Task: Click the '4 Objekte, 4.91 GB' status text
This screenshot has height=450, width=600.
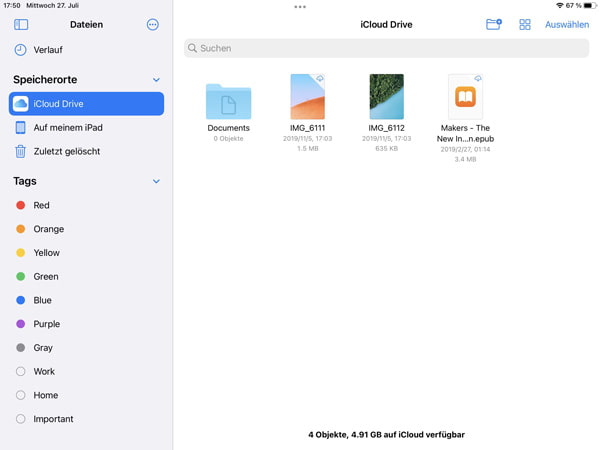Action: (386, 435)
